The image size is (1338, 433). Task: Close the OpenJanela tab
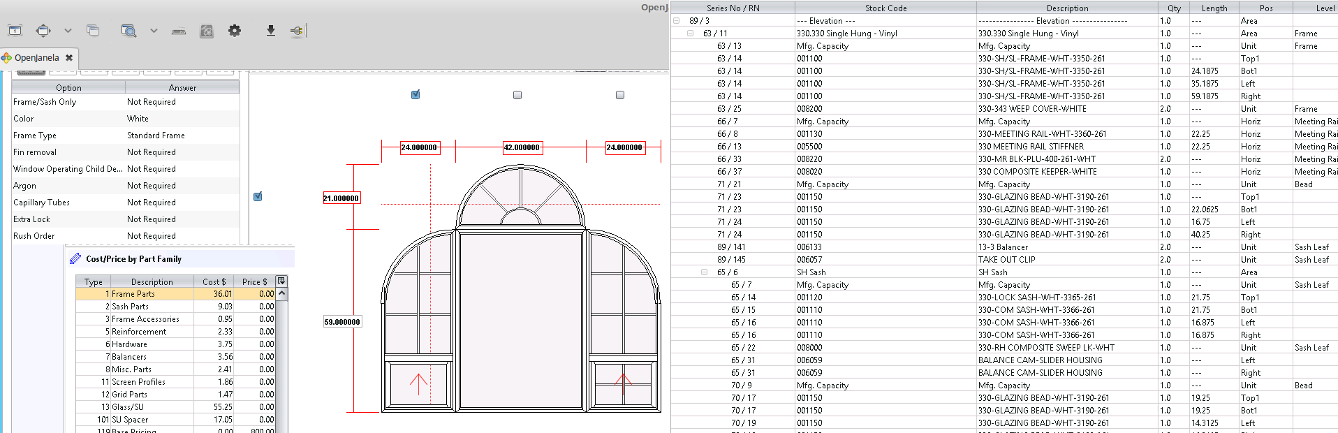[x=70, y=58]
